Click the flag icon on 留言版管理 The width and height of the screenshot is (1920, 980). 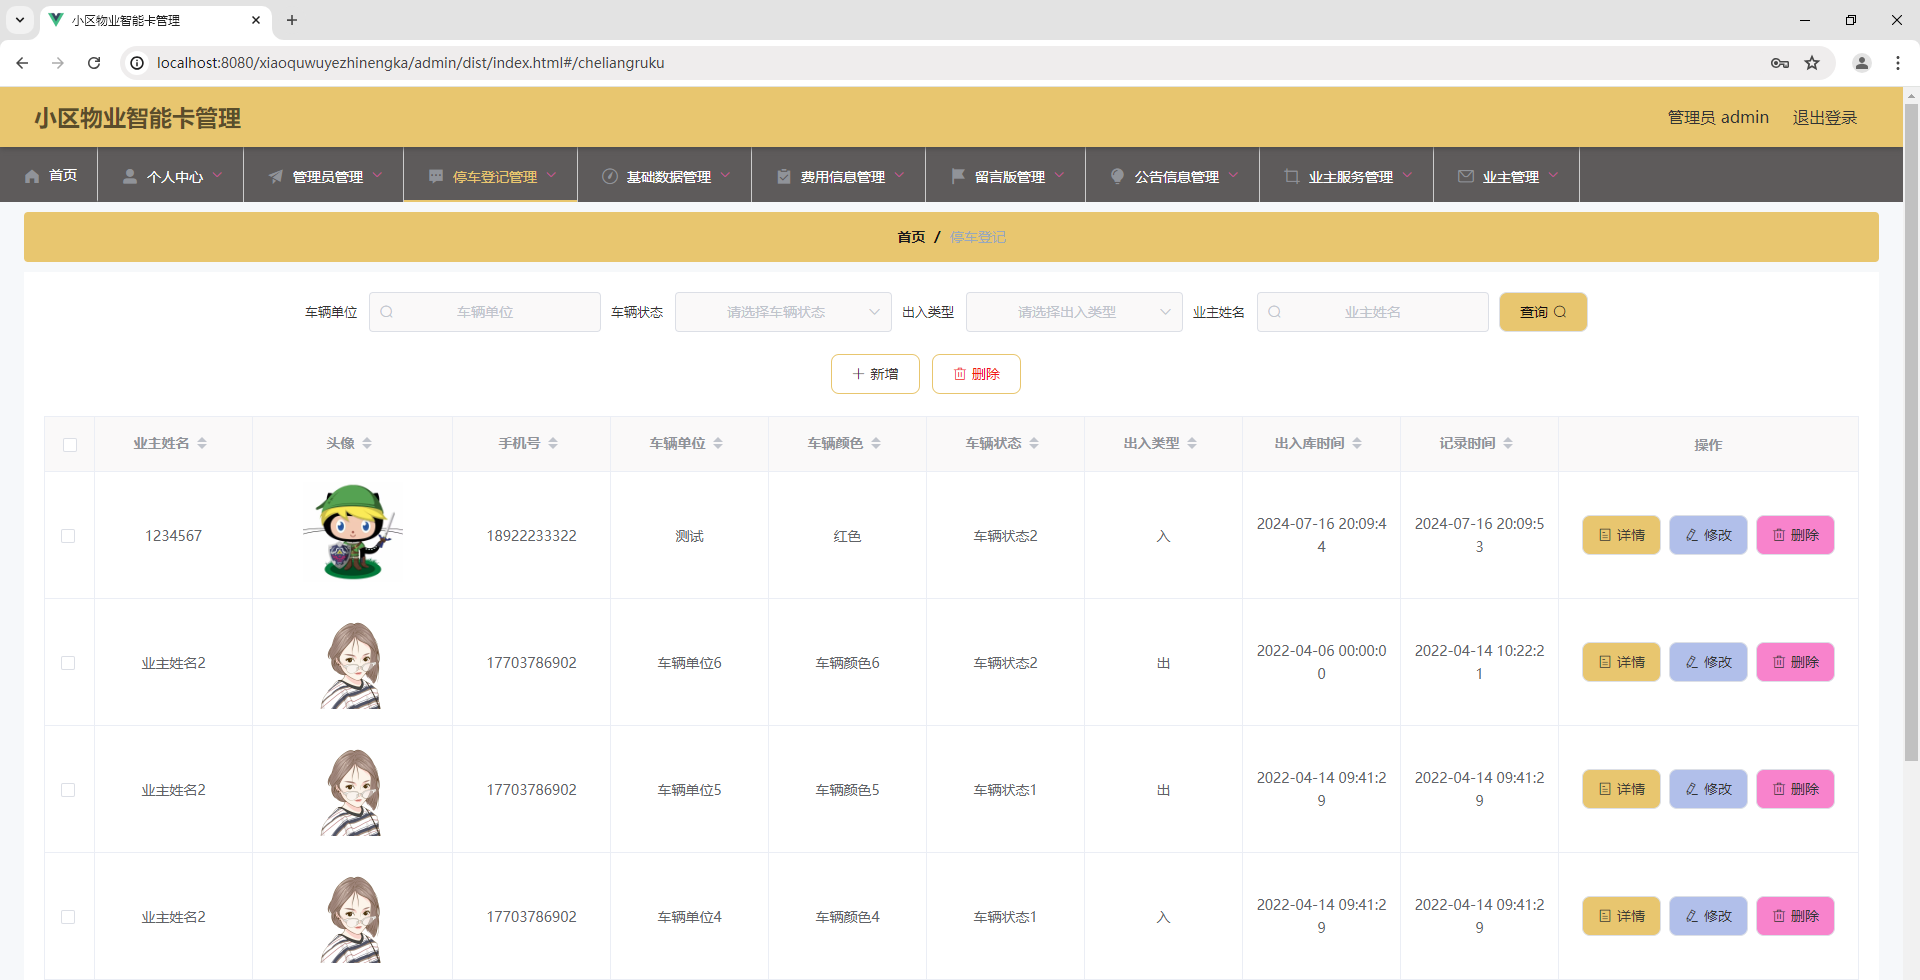click(x=956, y=176)
